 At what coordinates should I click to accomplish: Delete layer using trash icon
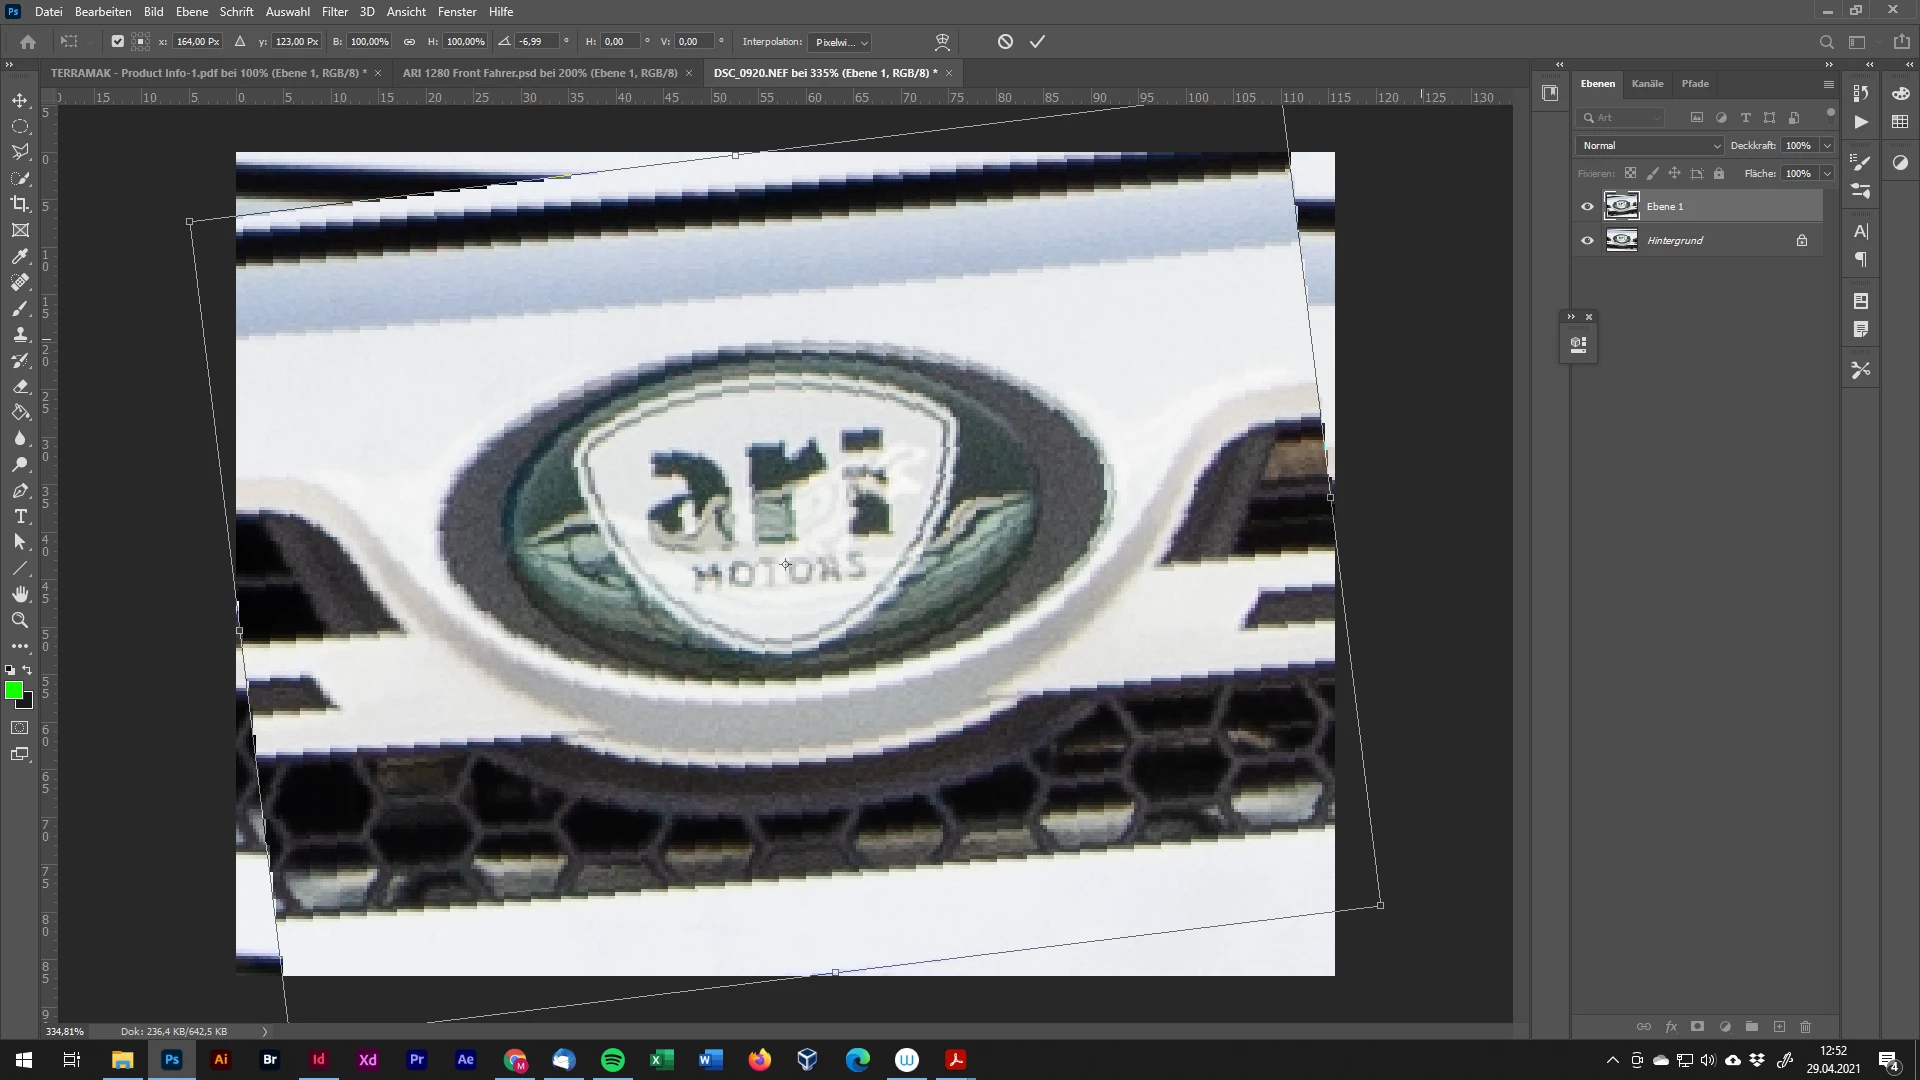[x=1806, y=1027]
